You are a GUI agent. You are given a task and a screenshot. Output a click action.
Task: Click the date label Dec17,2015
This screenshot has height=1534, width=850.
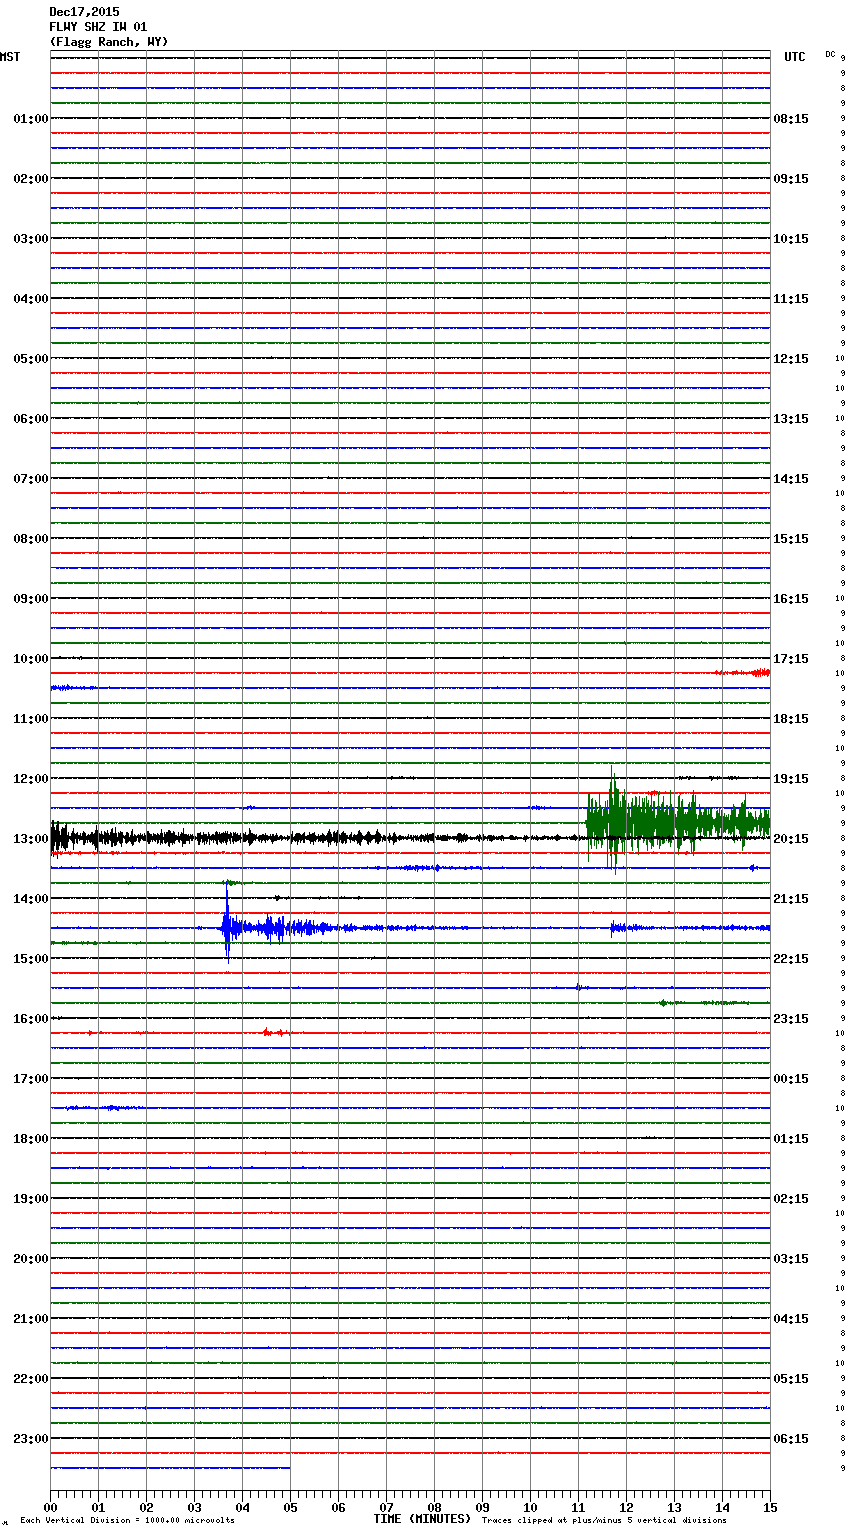click(x=84, y=12)
